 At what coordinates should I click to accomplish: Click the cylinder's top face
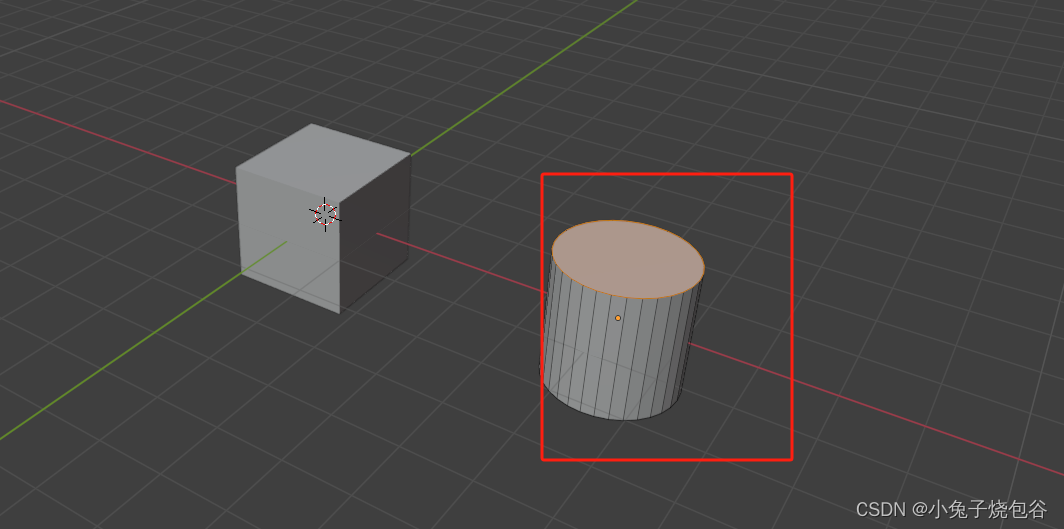628,259
